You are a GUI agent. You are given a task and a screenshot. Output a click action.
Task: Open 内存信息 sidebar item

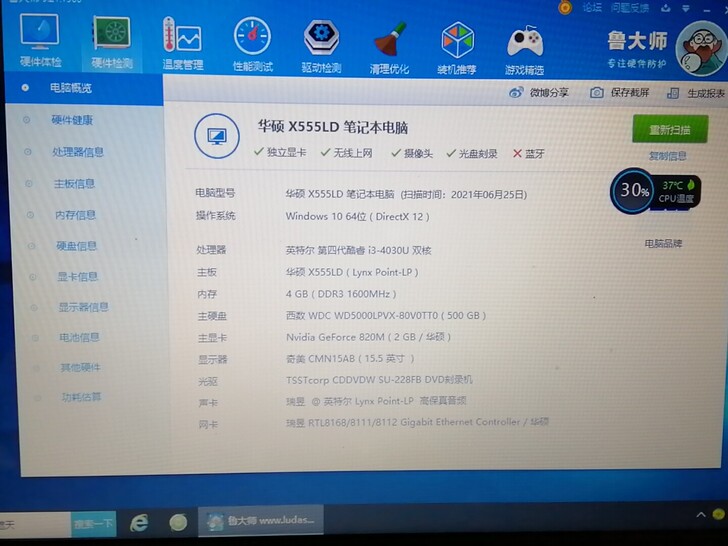75,215
